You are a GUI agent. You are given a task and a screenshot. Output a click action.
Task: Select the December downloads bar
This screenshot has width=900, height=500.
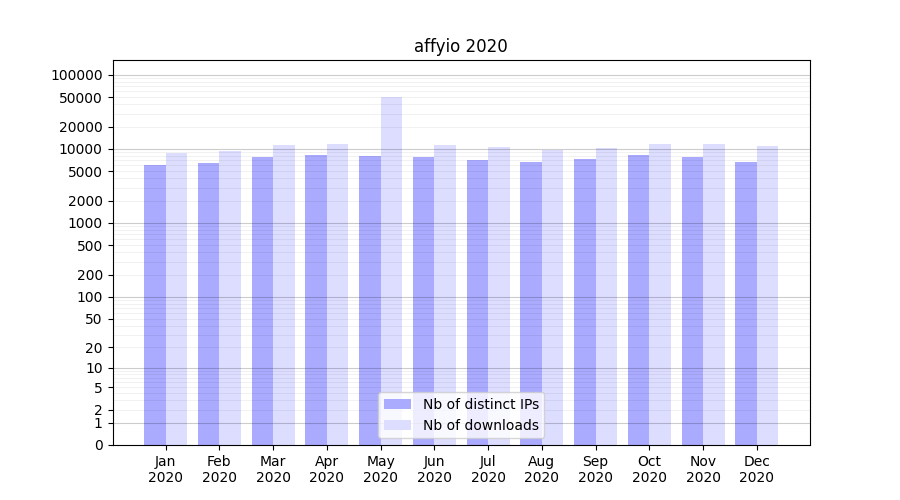pos(768,300)
